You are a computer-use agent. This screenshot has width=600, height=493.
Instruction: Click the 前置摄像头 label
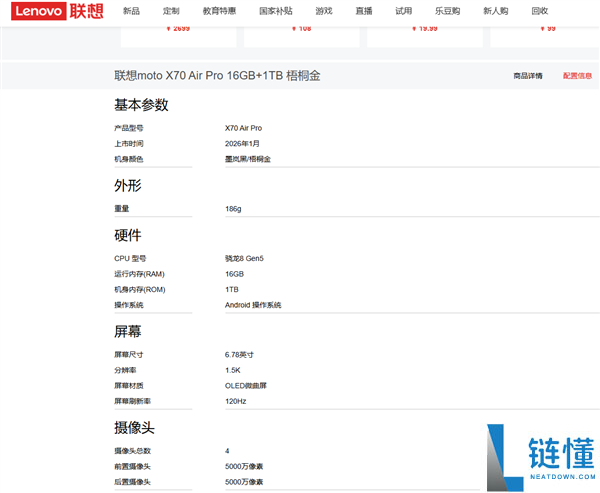click(132, 467)
